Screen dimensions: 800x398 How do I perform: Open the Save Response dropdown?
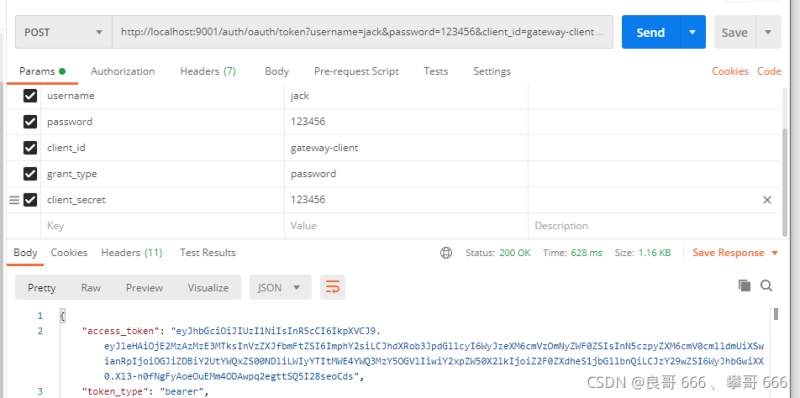[735, 253]
